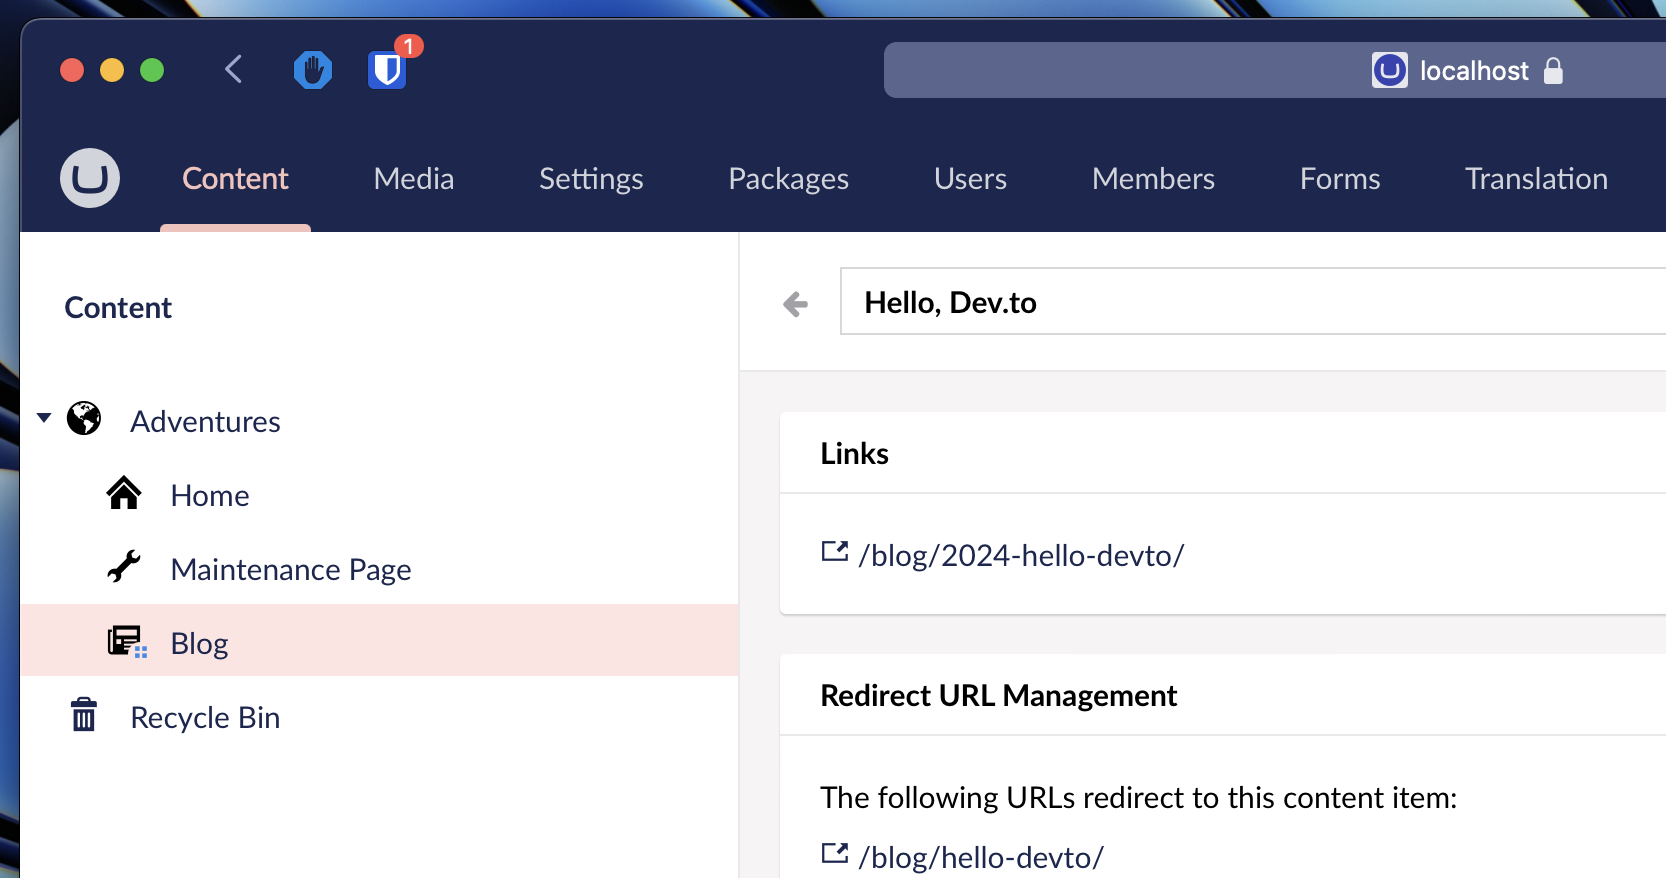Open the Settings section

591,178
